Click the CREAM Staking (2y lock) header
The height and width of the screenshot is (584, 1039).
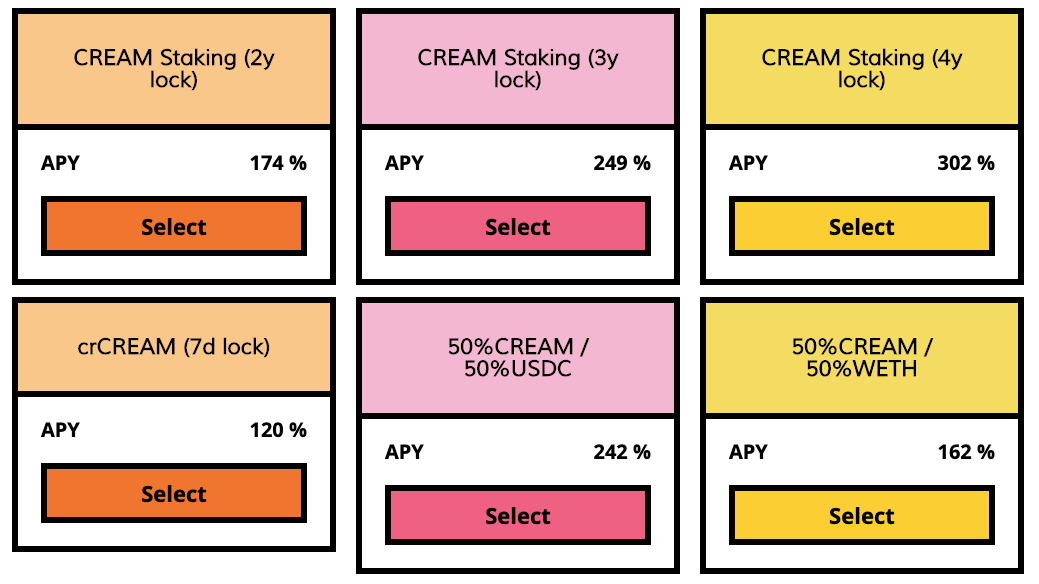coord(174,68)
